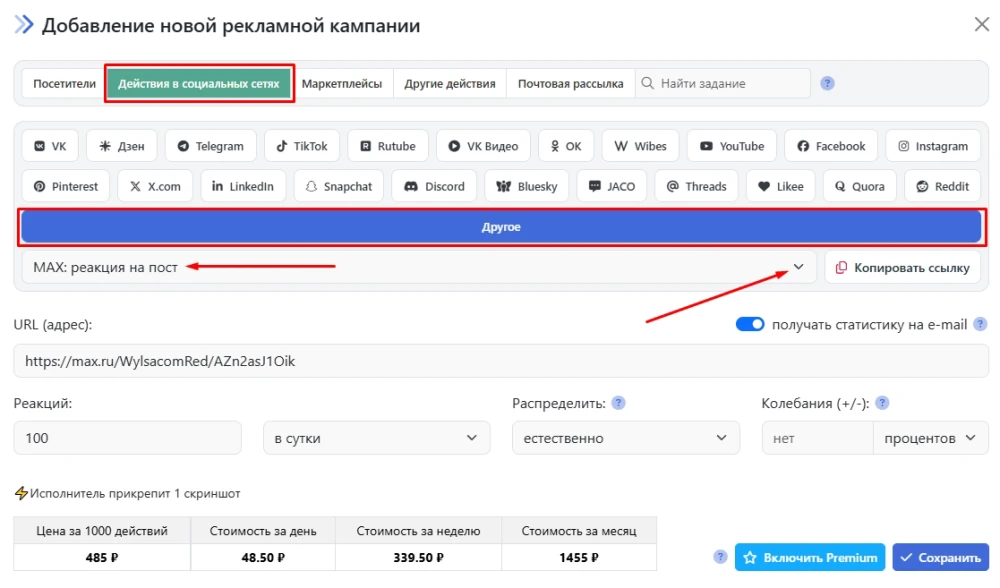Screen dimensions: 1000x588
Task: Choose the Snapchat platform
Action: pyautogui.click(x=338, y=185)
